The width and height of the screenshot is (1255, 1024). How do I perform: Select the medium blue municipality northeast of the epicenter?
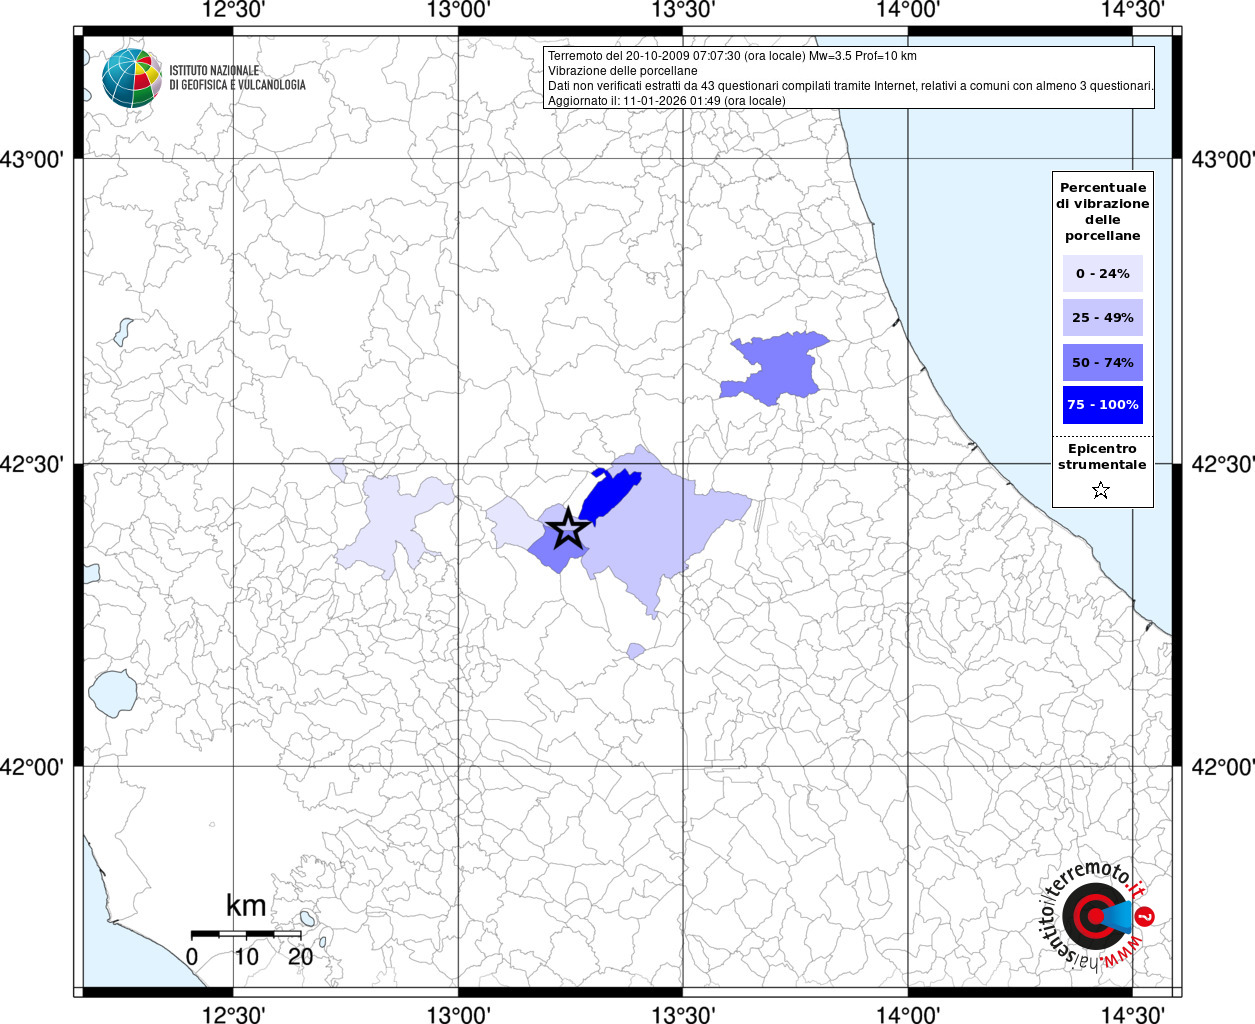point(775,367)
